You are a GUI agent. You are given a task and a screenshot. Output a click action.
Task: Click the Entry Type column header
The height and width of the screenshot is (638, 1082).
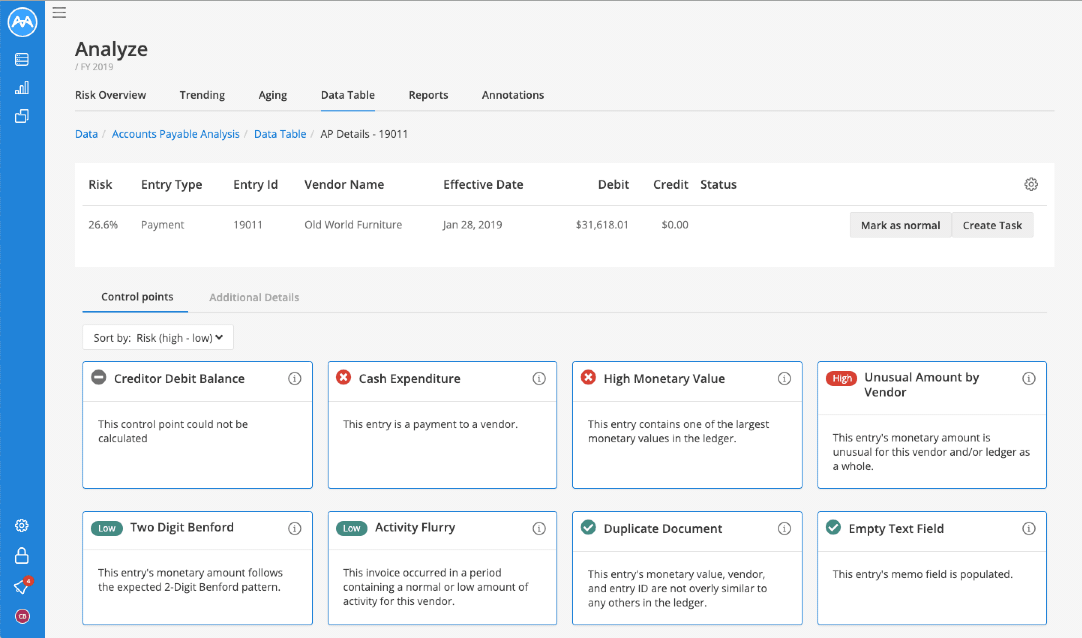pyautogui.click(x=172, y=185)
